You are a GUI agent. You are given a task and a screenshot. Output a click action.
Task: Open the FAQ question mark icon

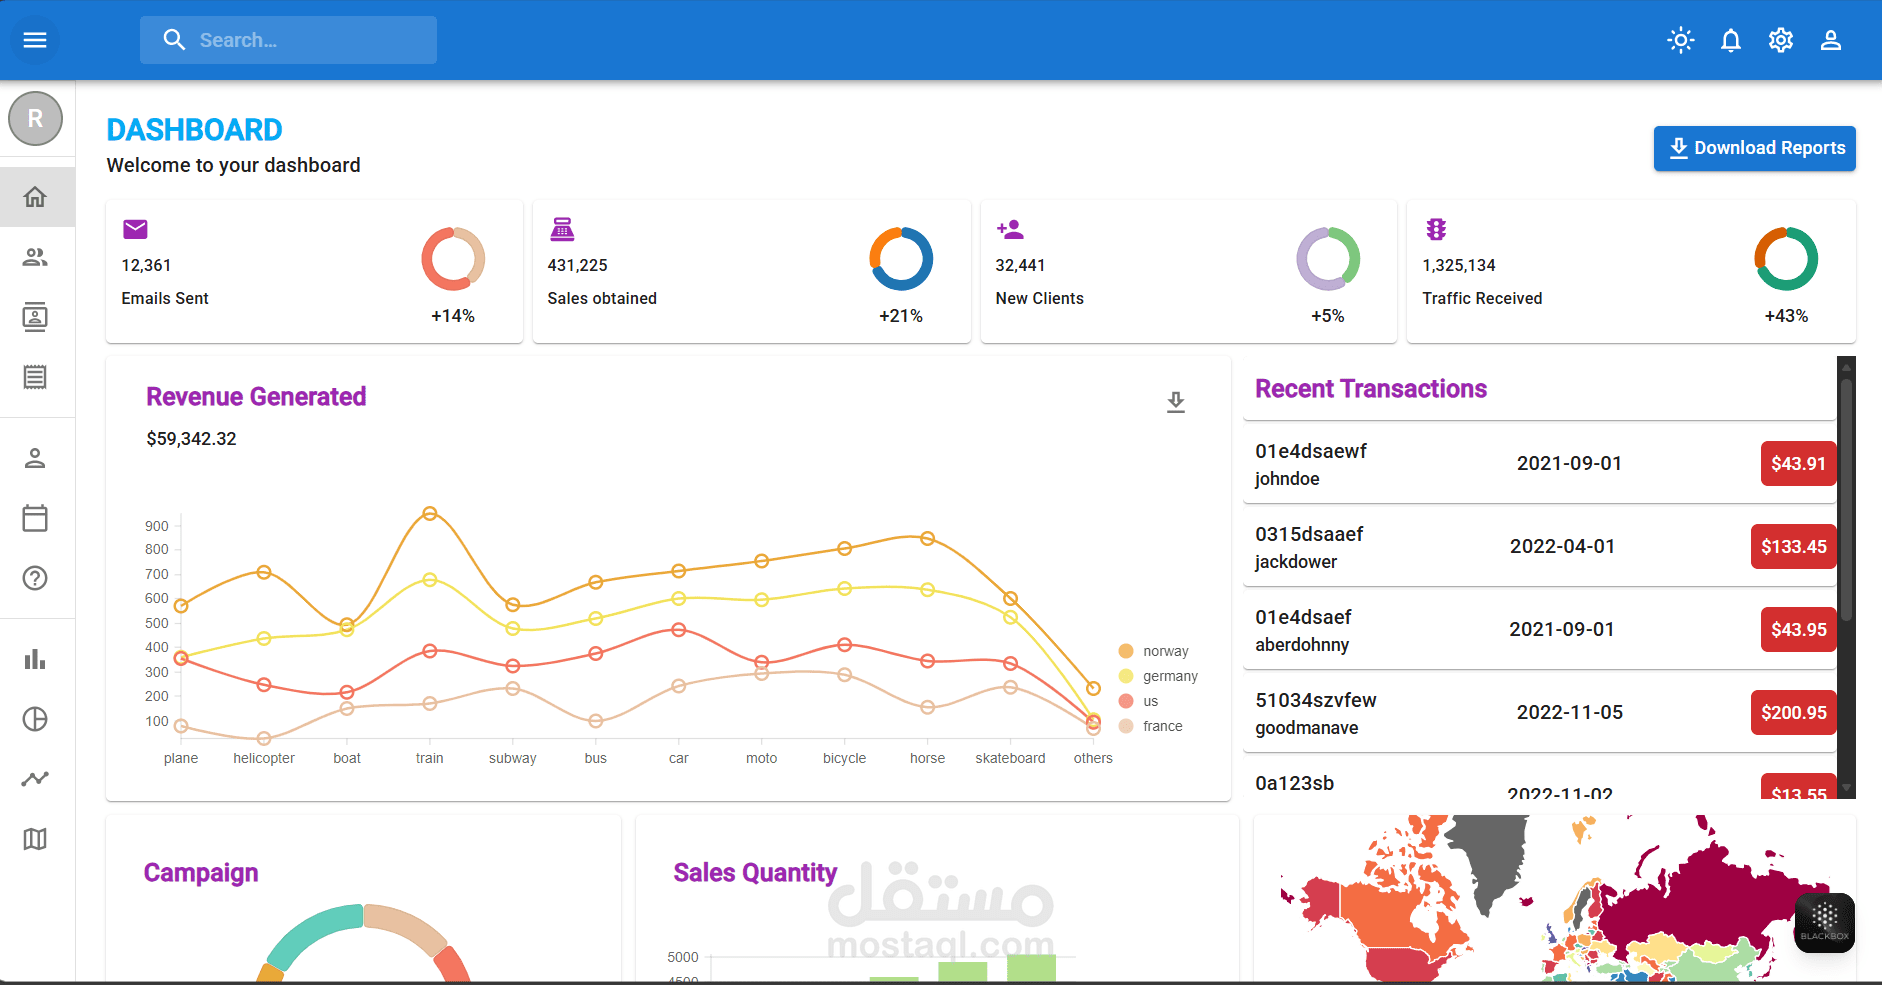(36, 578)
